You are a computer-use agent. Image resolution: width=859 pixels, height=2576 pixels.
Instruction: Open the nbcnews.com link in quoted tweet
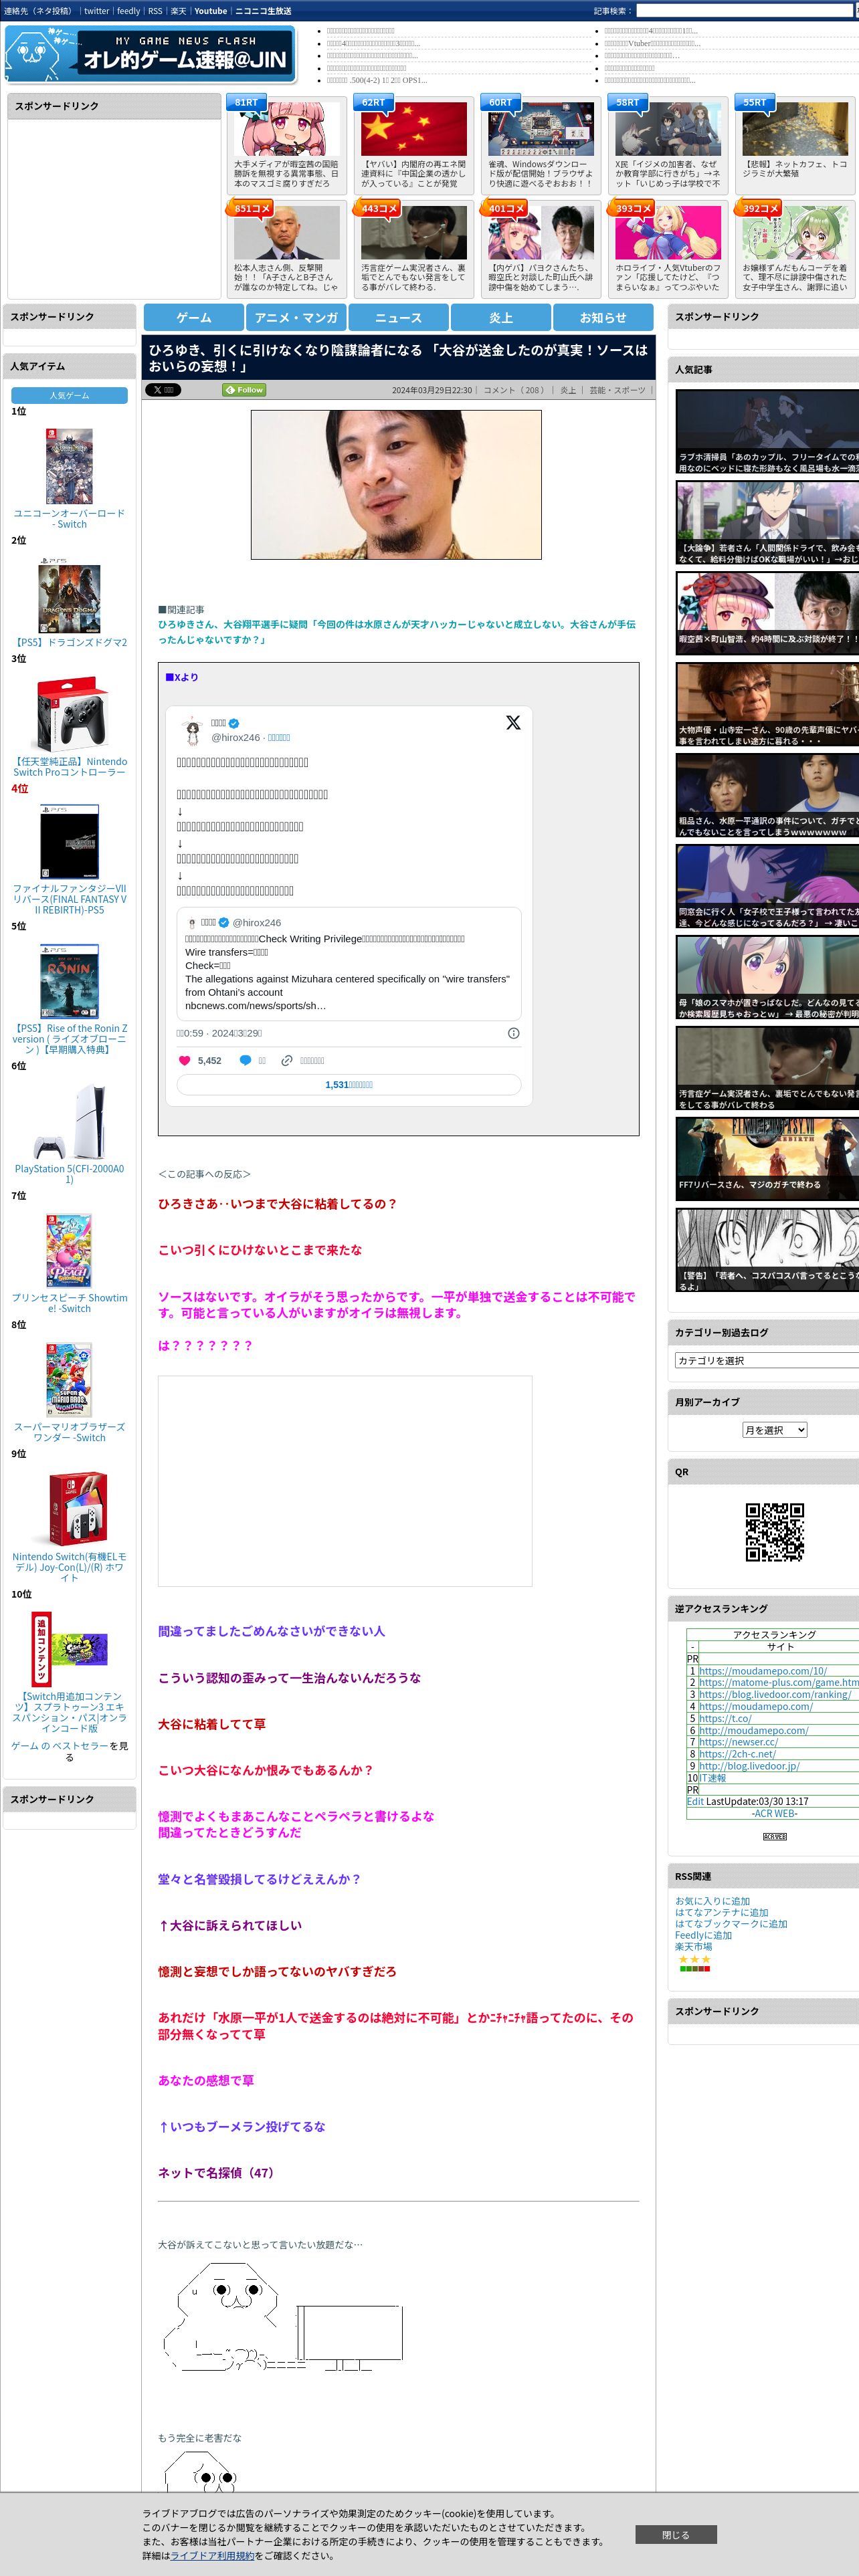coord(255,1006)
